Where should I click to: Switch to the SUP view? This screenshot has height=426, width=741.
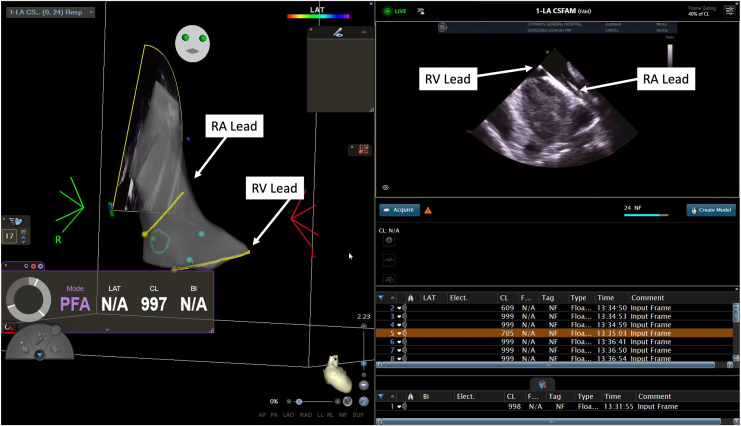(x=358, y=415)
